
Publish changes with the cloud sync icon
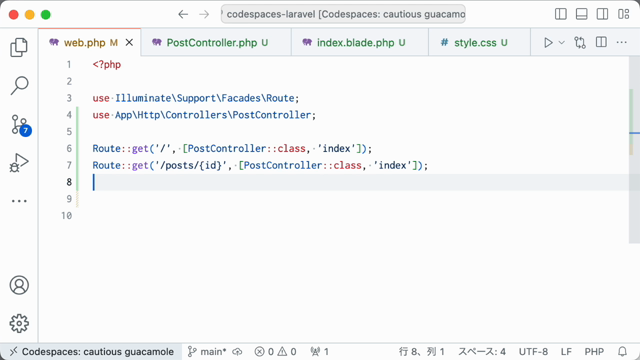pyautogui.click(x=237, y=351)
